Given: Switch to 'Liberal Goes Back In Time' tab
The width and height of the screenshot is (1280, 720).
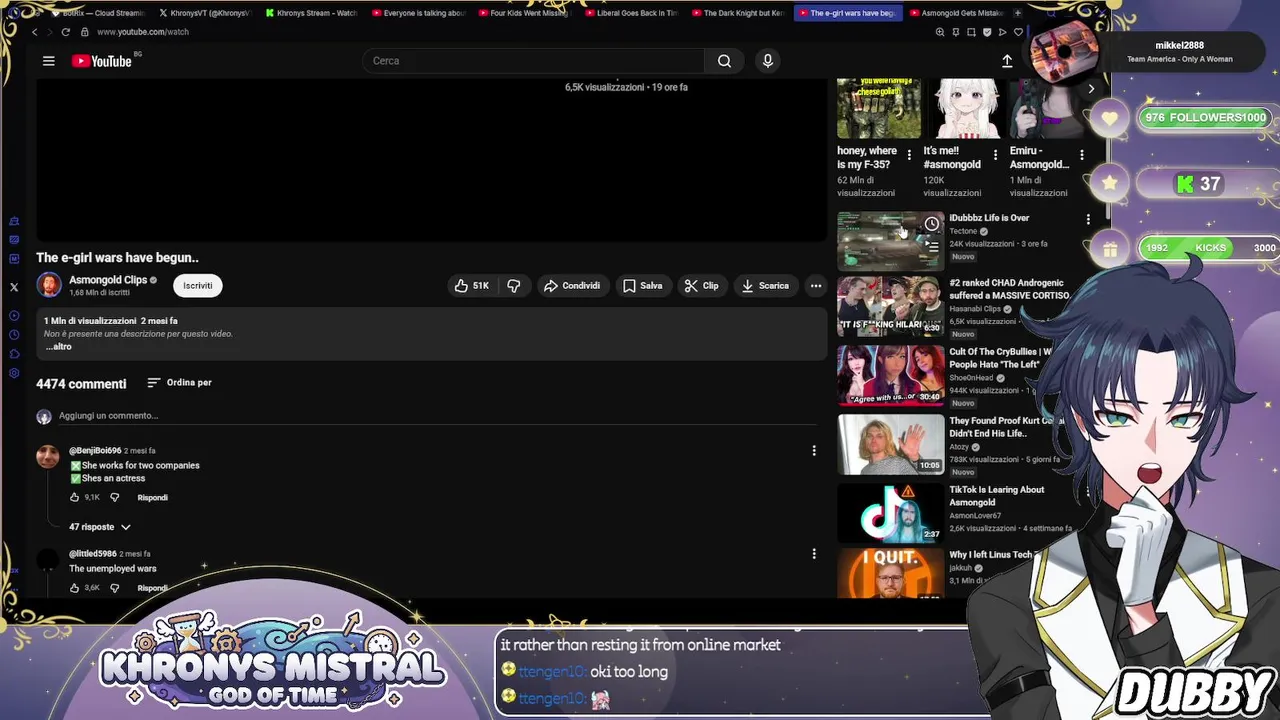Looking at the screenshot, I should tap(631, 13).
